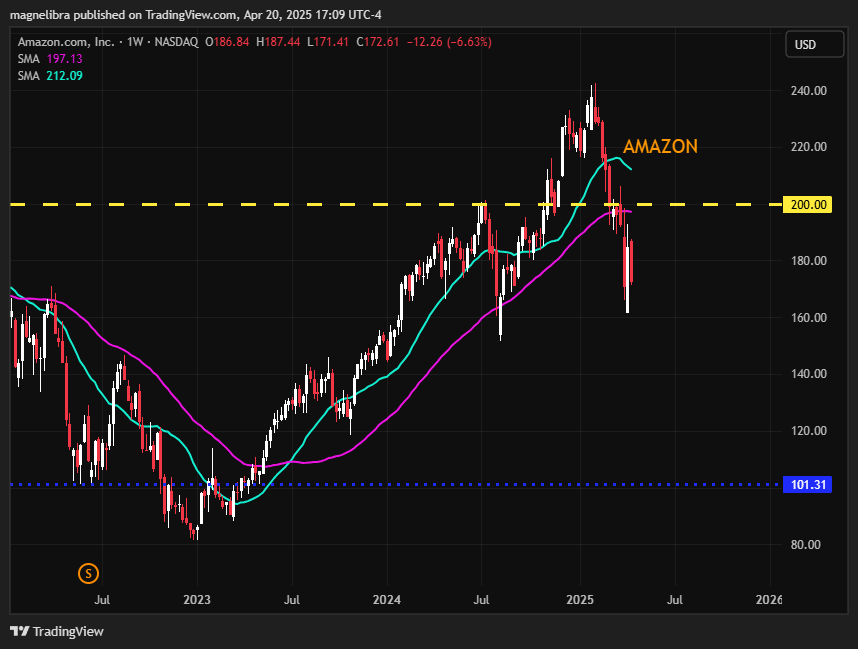Image resolution: width=858 pixels, height=649 pixels.
Task: Click the C172.61 close value
Action: click(378, 42)
